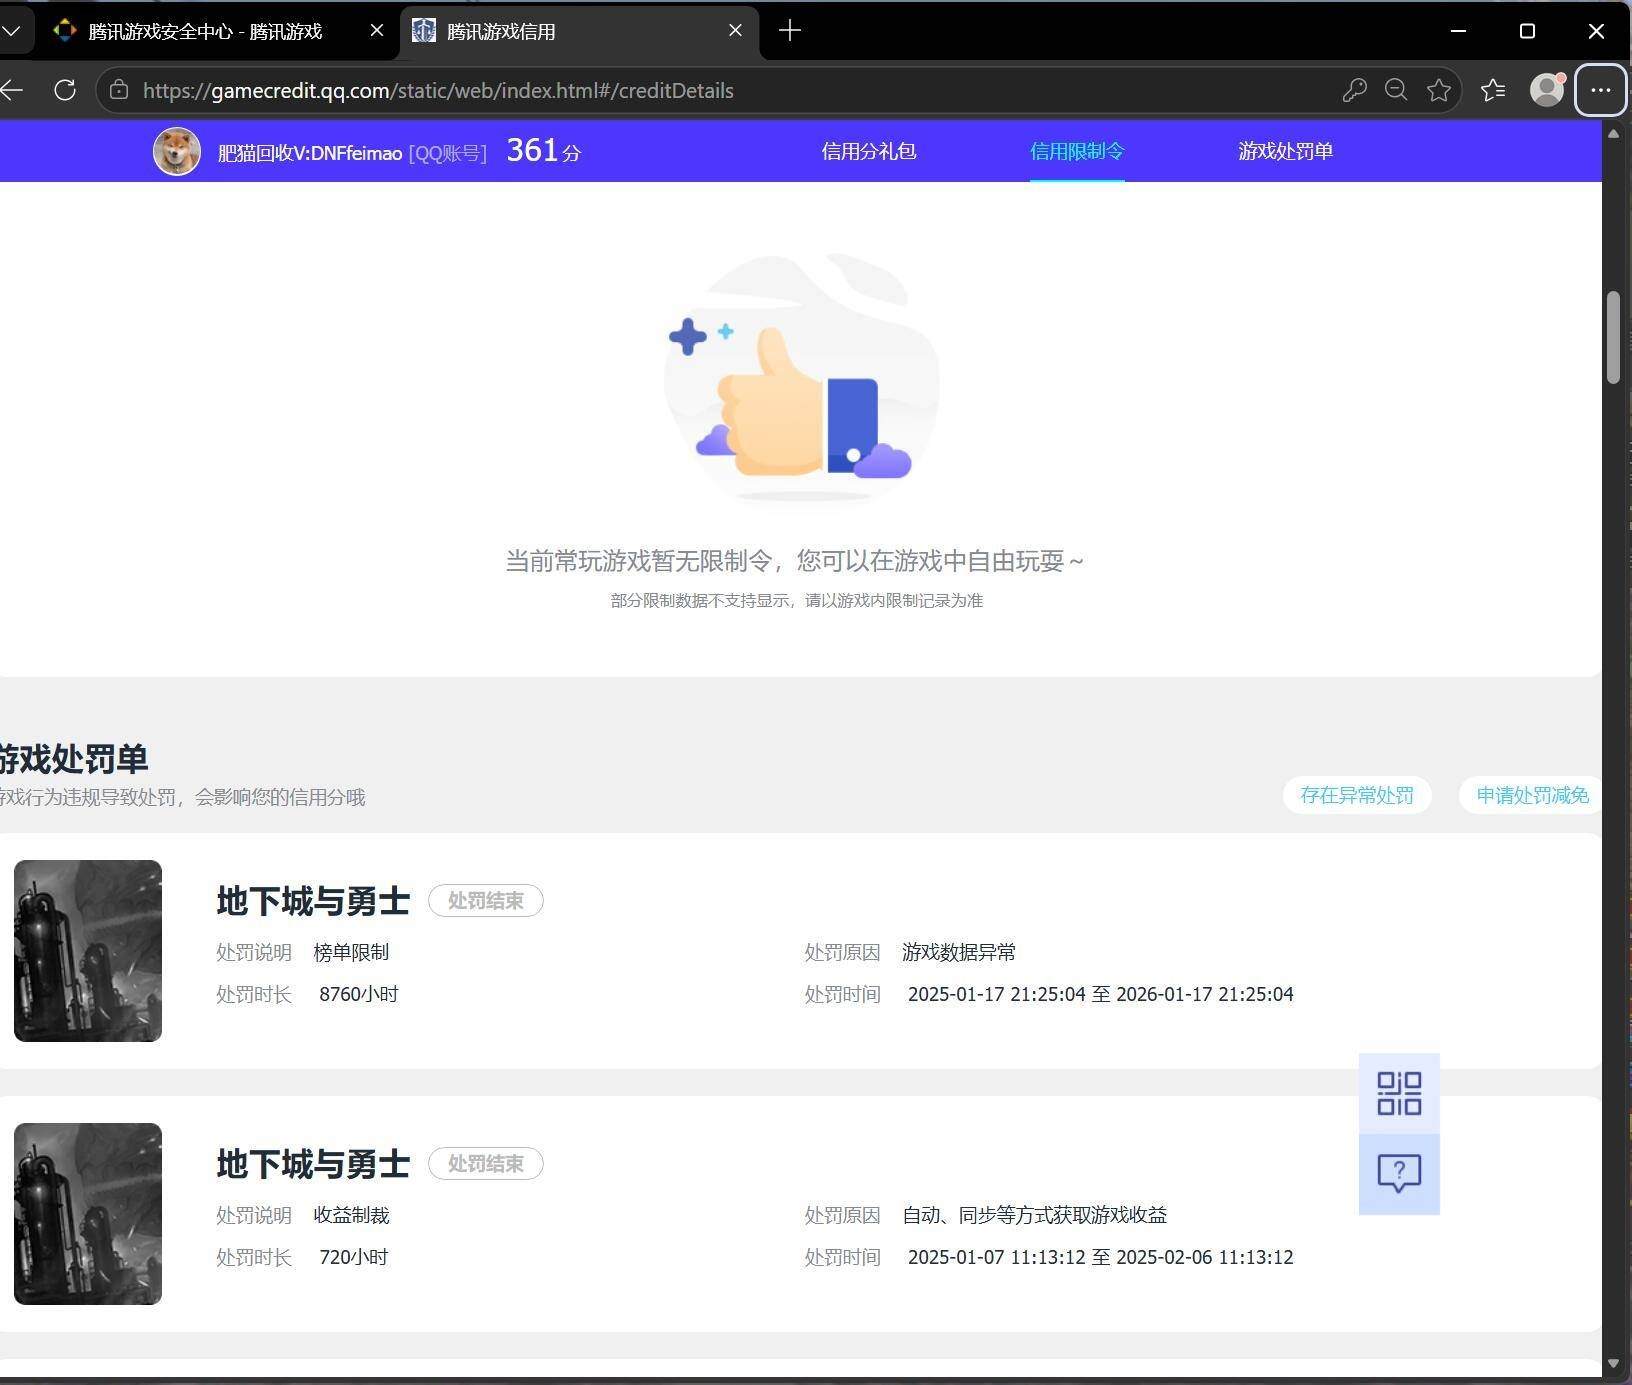Bookmark page with the star icon
The height and width of the screenshot is (1385, 1632).
pos(1439,90)
